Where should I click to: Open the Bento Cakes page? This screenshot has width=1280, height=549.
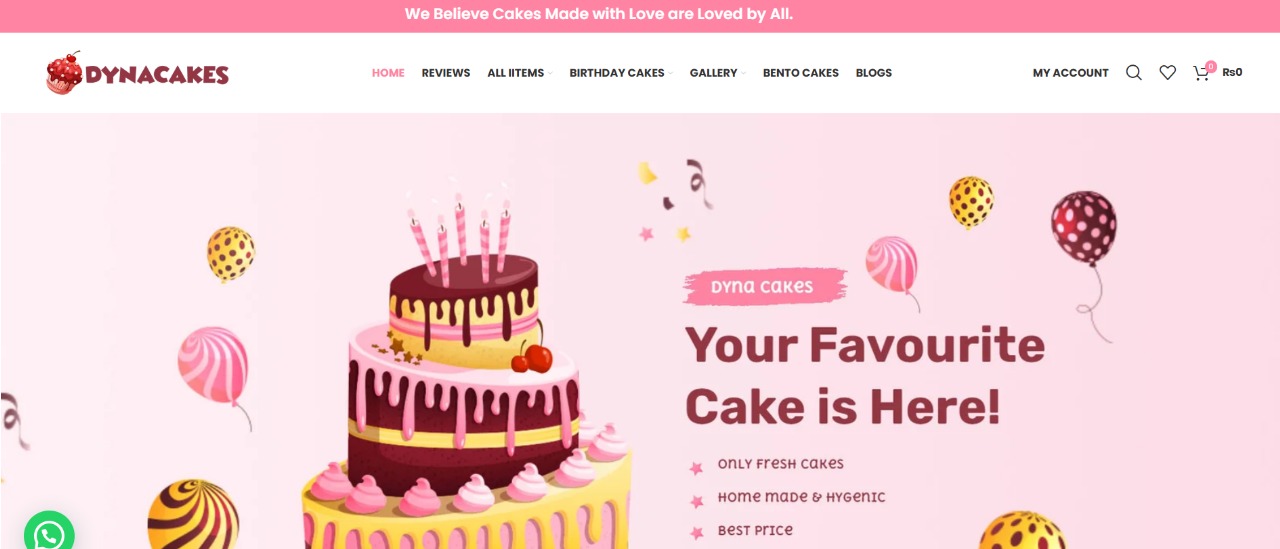[x=801, y=73]
